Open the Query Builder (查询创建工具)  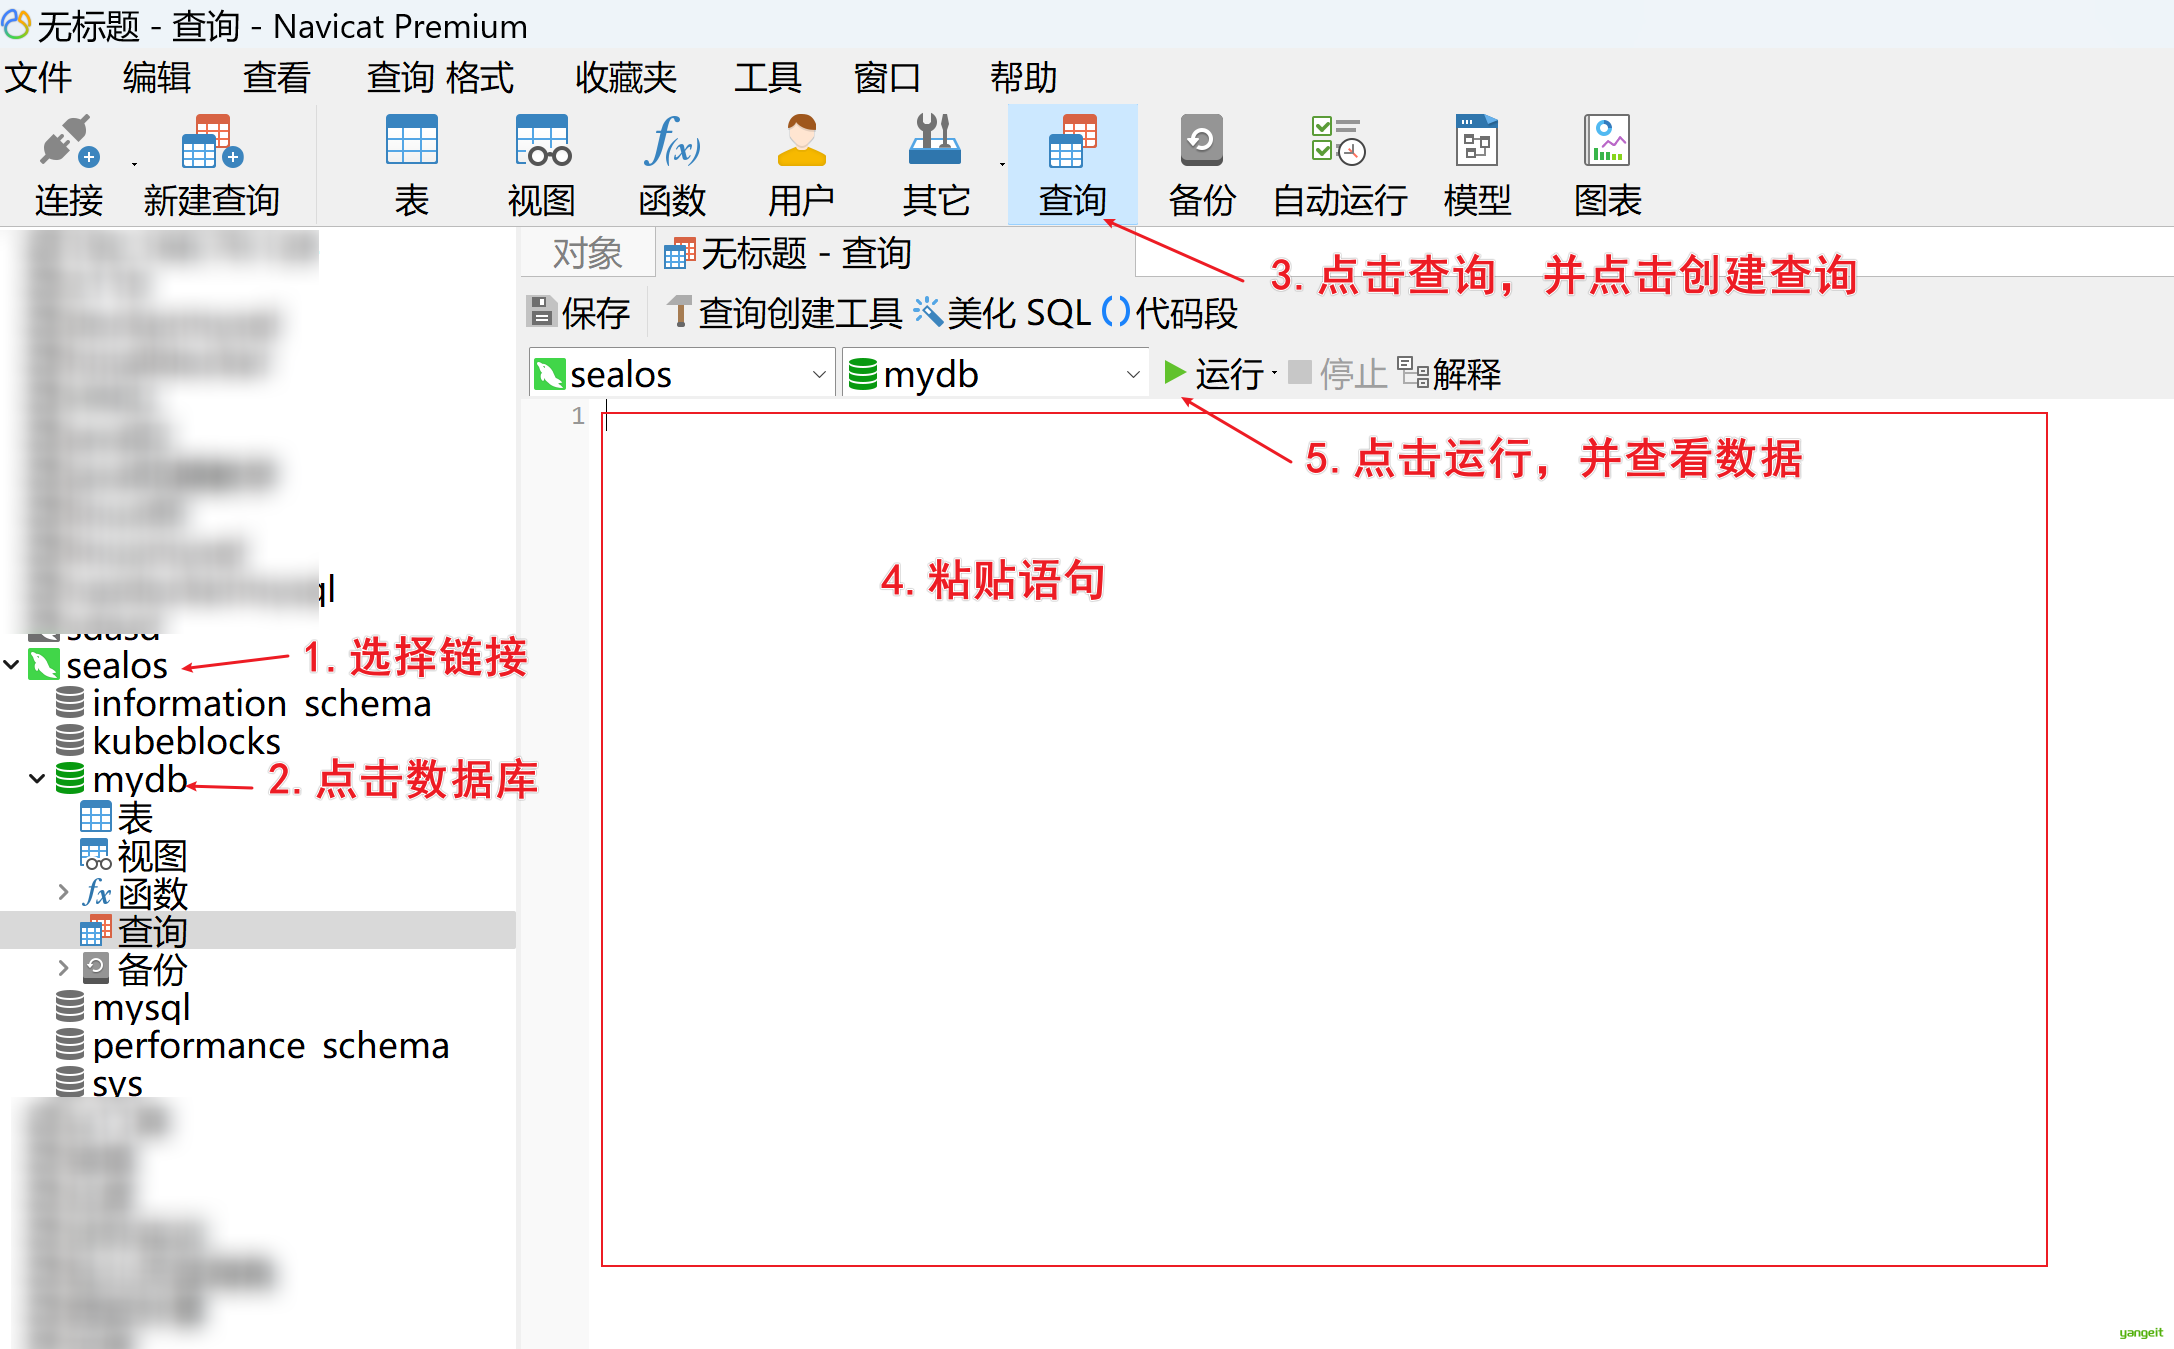tap(784, 313)
